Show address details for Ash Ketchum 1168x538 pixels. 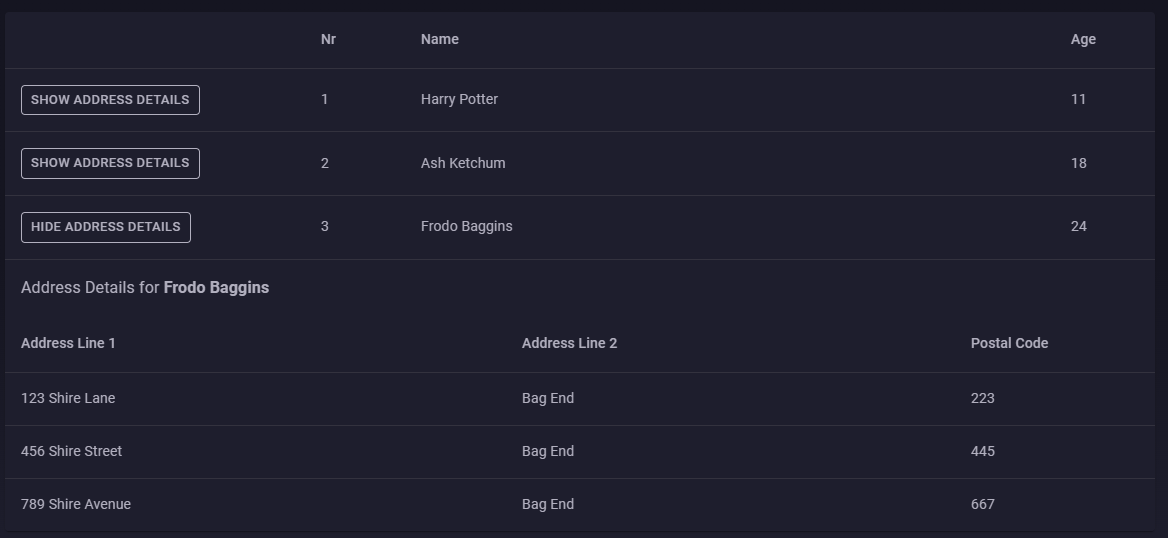(110, 163)
